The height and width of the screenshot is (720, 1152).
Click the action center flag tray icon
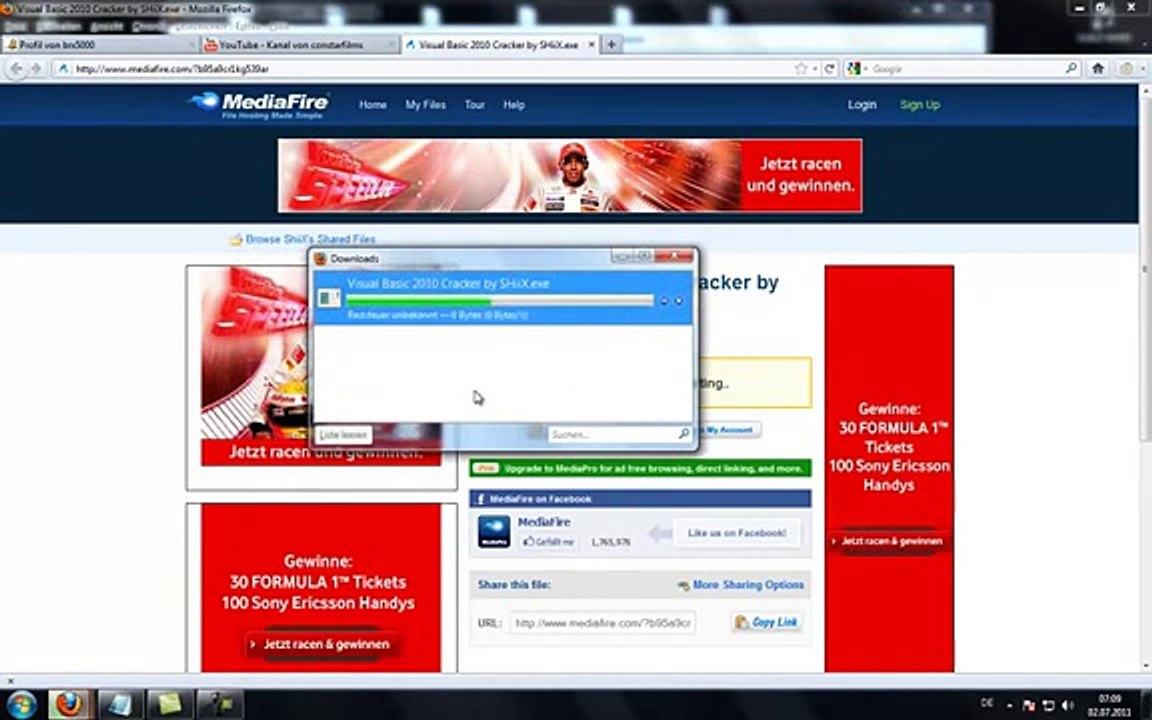click(1029, 705)
